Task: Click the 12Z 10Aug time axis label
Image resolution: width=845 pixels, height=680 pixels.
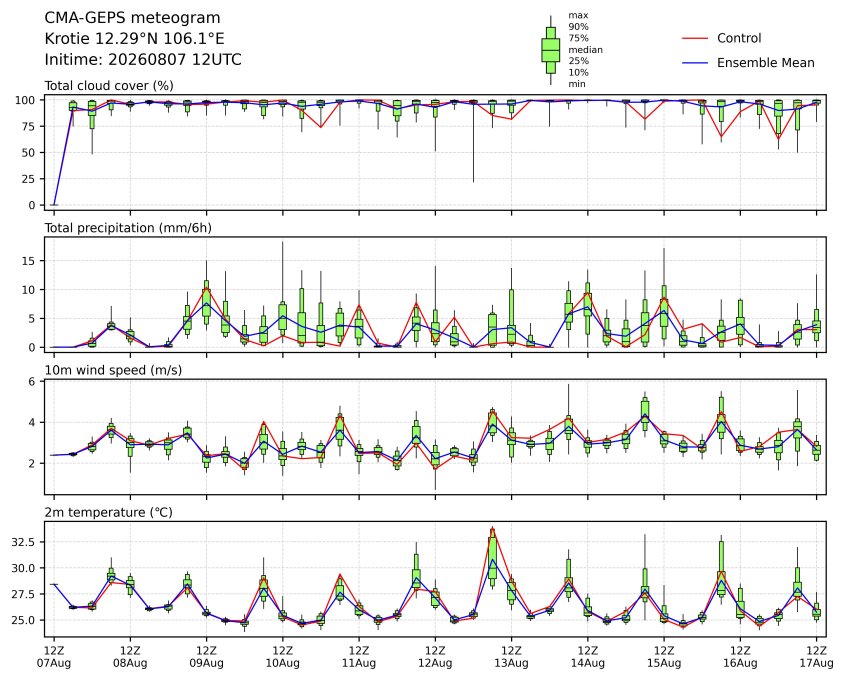Action: point(282,657)
